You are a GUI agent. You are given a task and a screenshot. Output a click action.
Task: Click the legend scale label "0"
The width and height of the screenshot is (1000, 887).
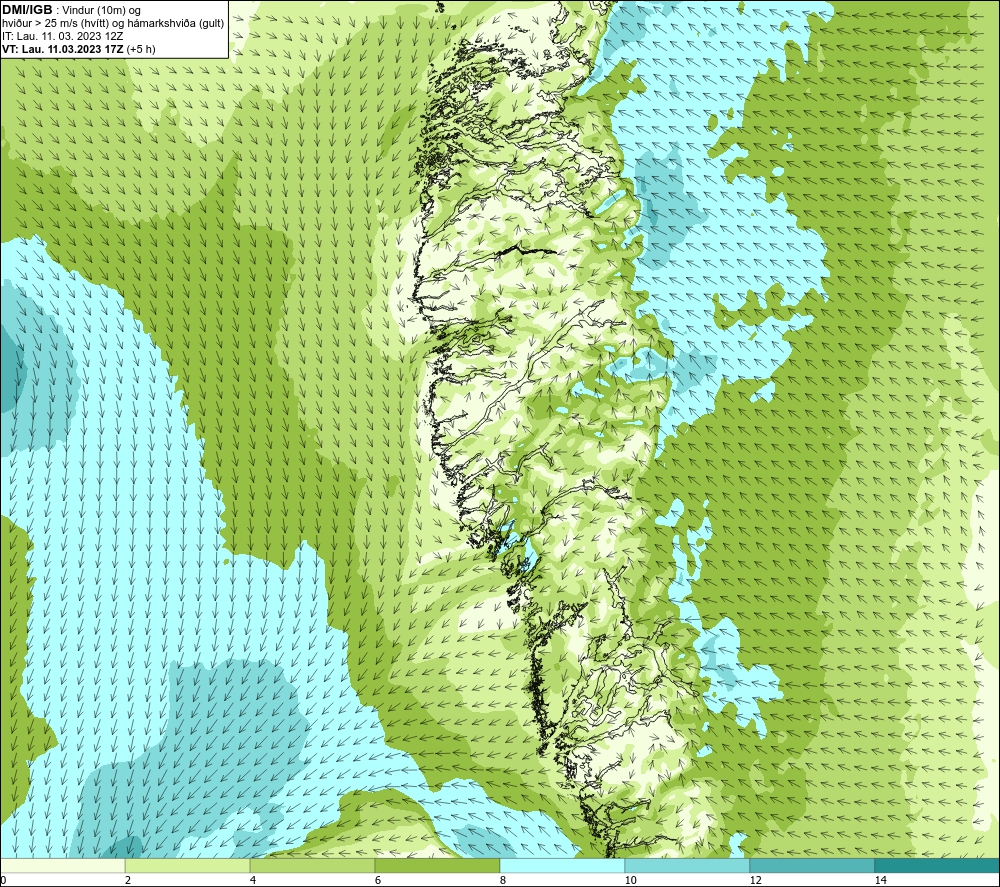(x=3, y=880)
